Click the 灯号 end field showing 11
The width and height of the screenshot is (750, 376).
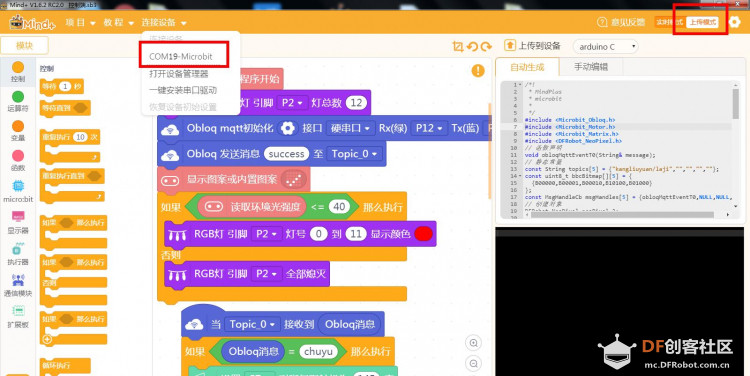[x=355, y=234]
